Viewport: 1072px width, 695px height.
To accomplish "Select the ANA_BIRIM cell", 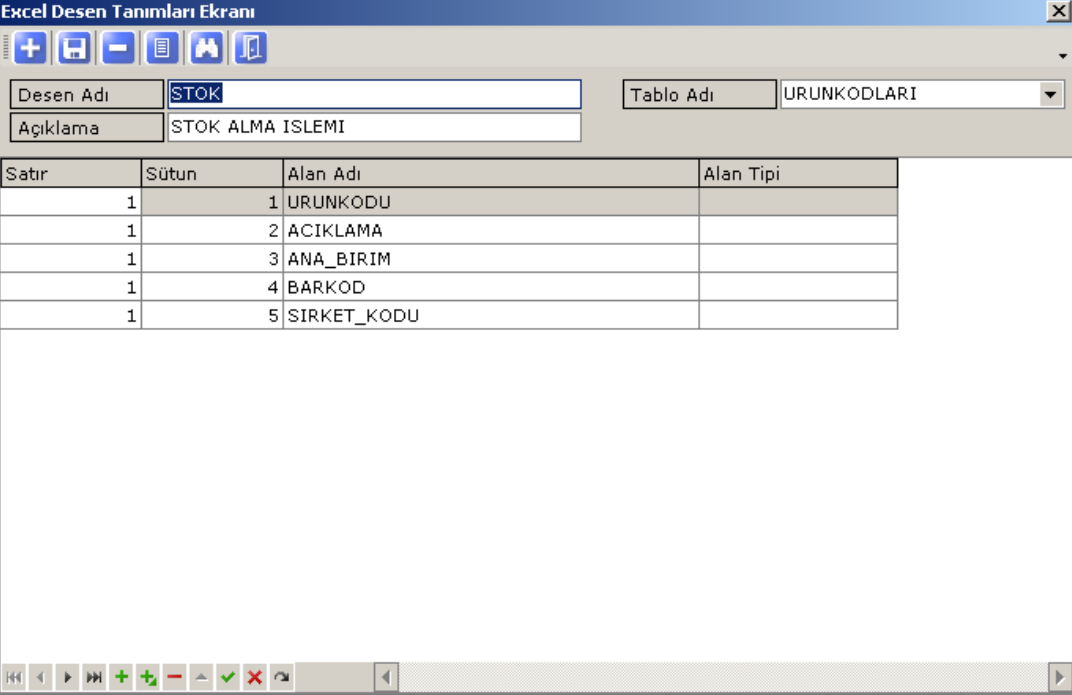I will [x=491, y=259].
